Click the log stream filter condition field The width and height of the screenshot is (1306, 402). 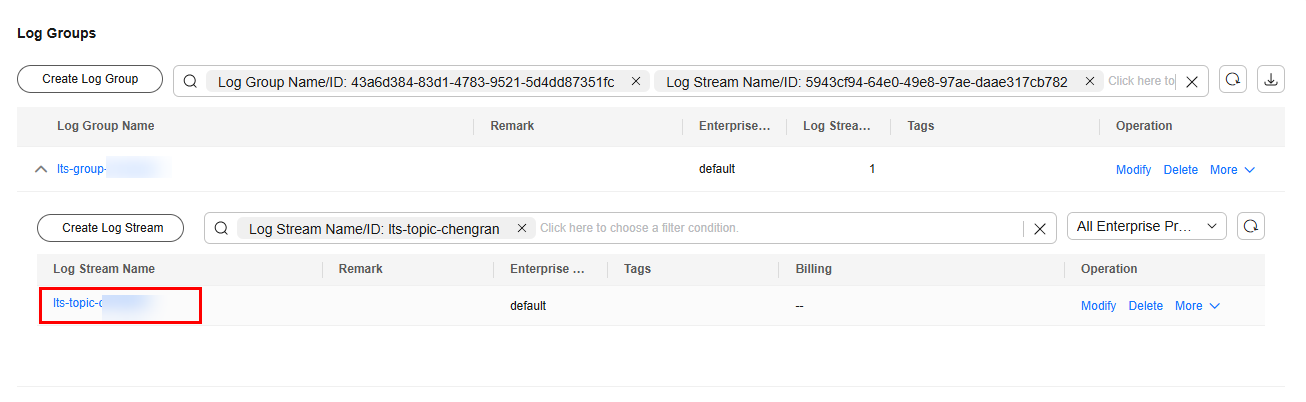point(780,228)
